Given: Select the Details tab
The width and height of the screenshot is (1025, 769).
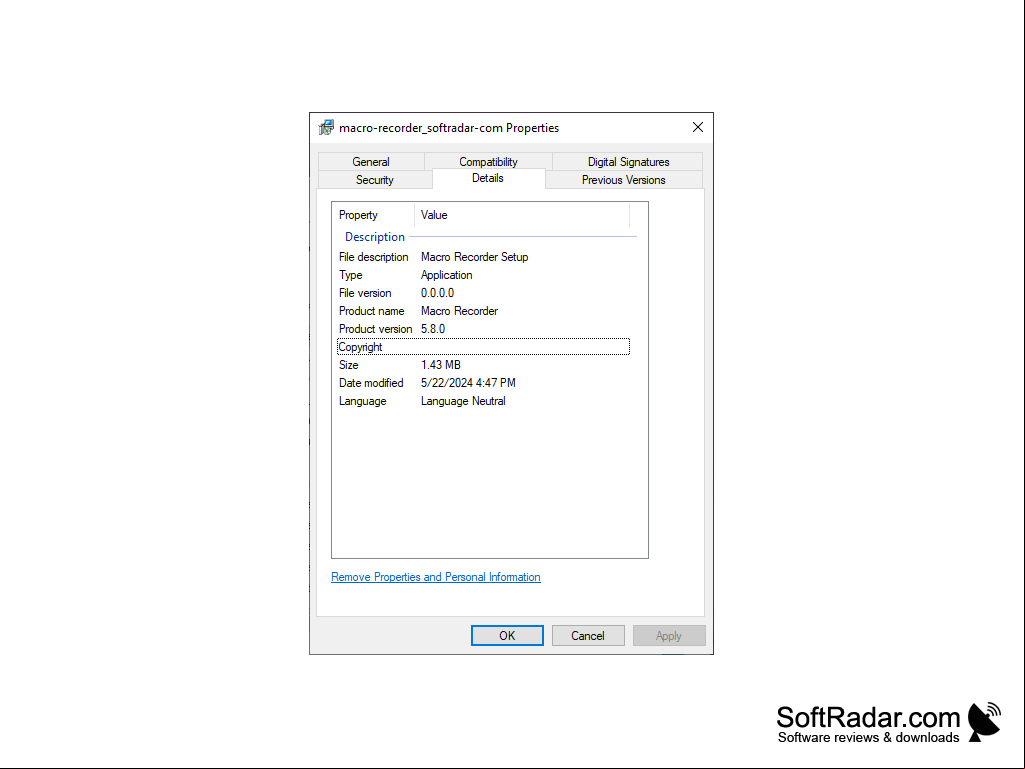Looking at the screenshot, I should coord(488,179).
